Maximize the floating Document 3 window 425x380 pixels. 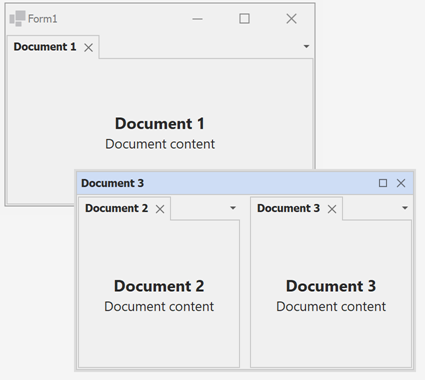[383, 183]
